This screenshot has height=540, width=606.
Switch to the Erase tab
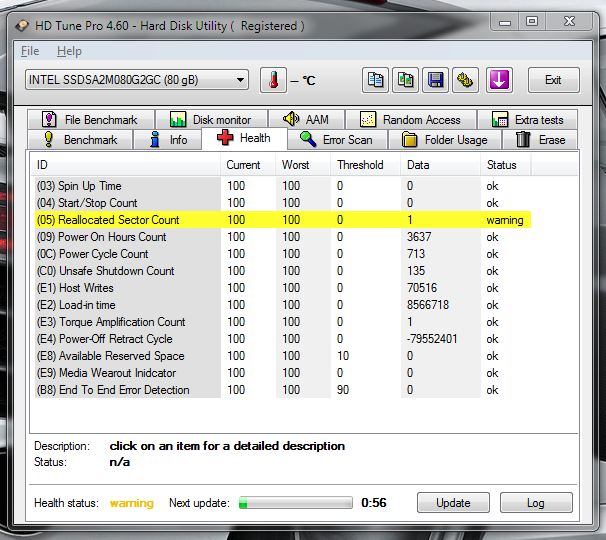(x=540, y=140)
